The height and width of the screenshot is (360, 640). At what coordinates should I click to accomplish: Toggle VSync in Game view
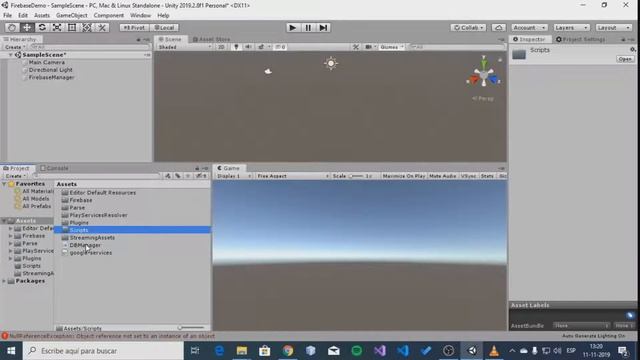point(468,176)
